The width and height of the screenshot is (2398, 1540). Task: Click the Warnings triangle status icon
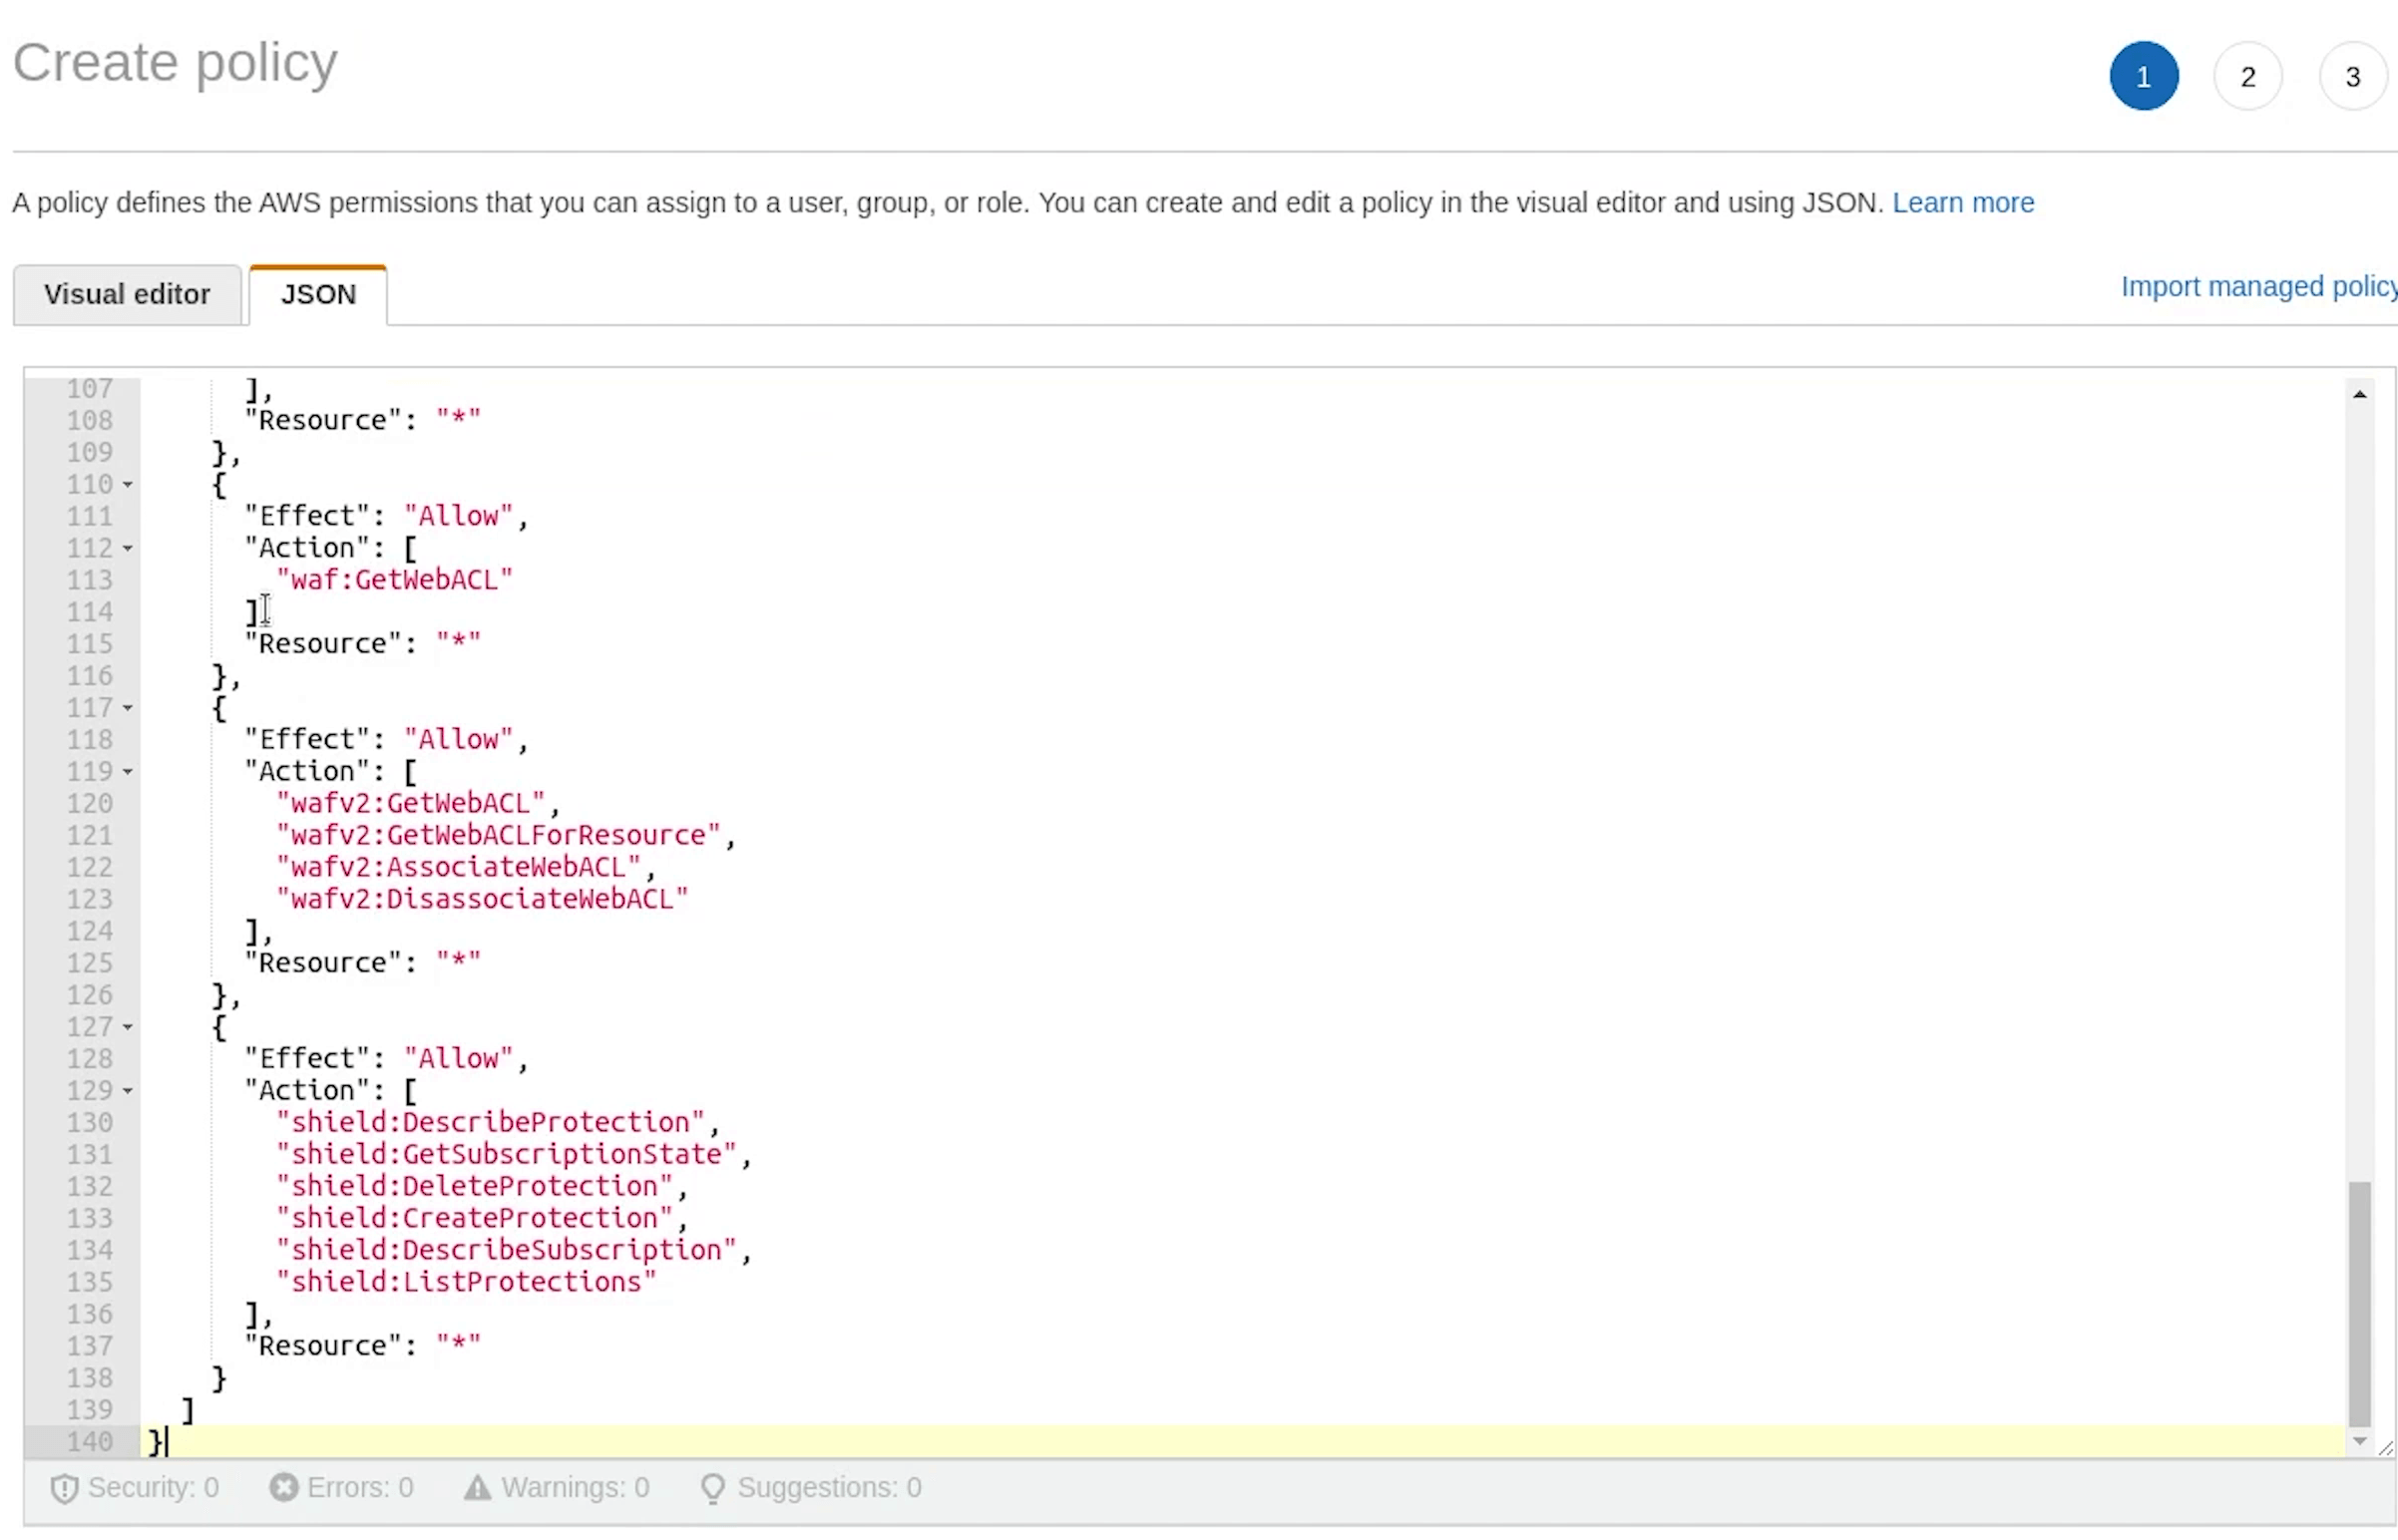tap(477, 1488)
